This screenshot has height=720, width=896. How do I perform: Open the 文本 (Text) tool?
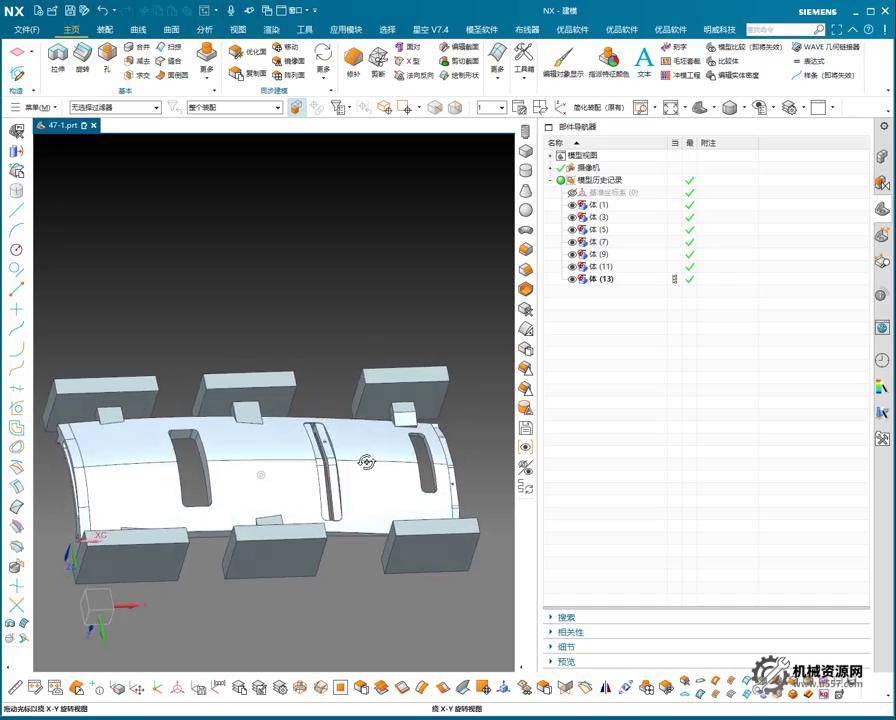pos(644,59)
